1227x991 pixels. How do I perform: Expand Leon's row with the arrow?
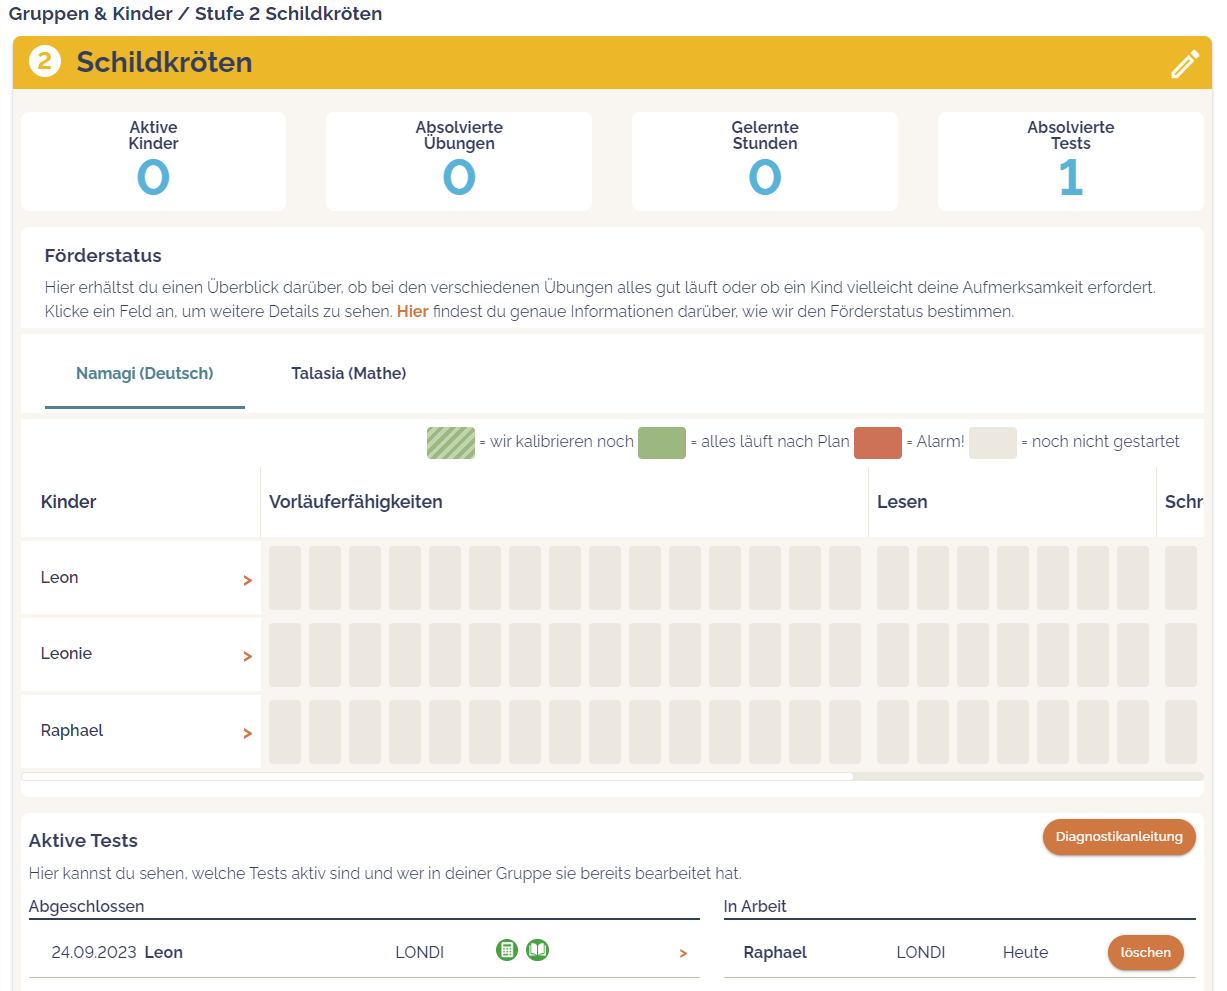(247, 580)
